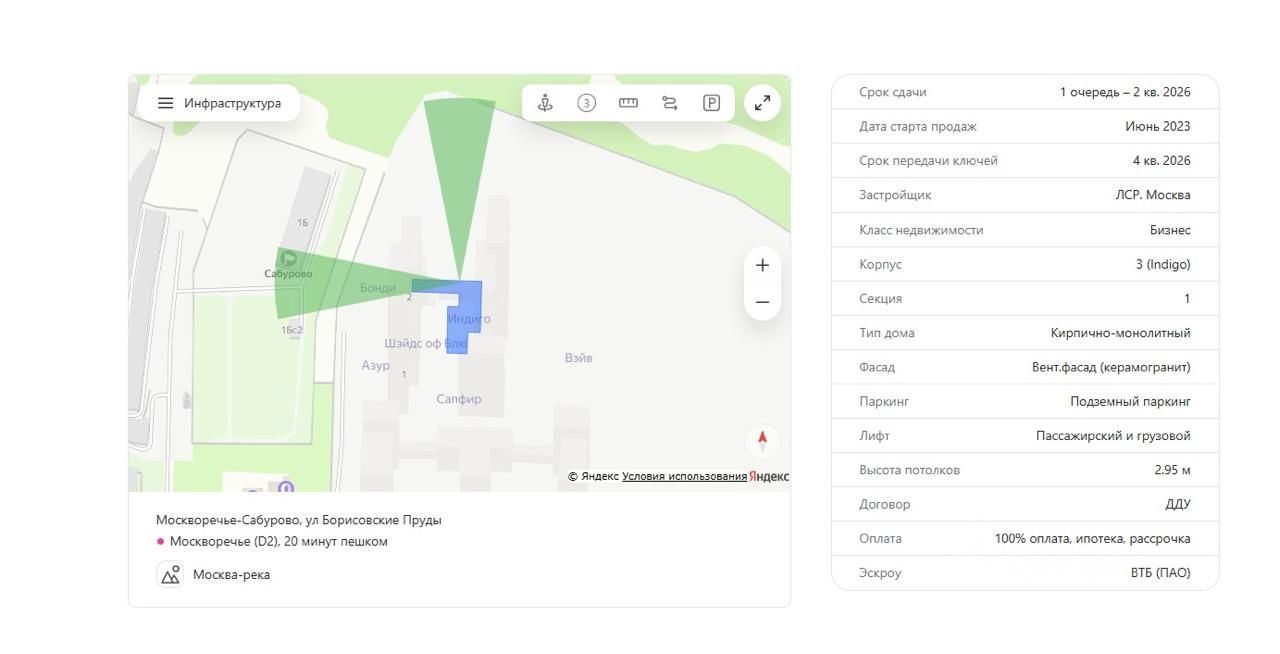This screenshot has width=1280, height=654.
Task: Click the pink metro dot beside Москворечье
Action: tap(160, 542)
